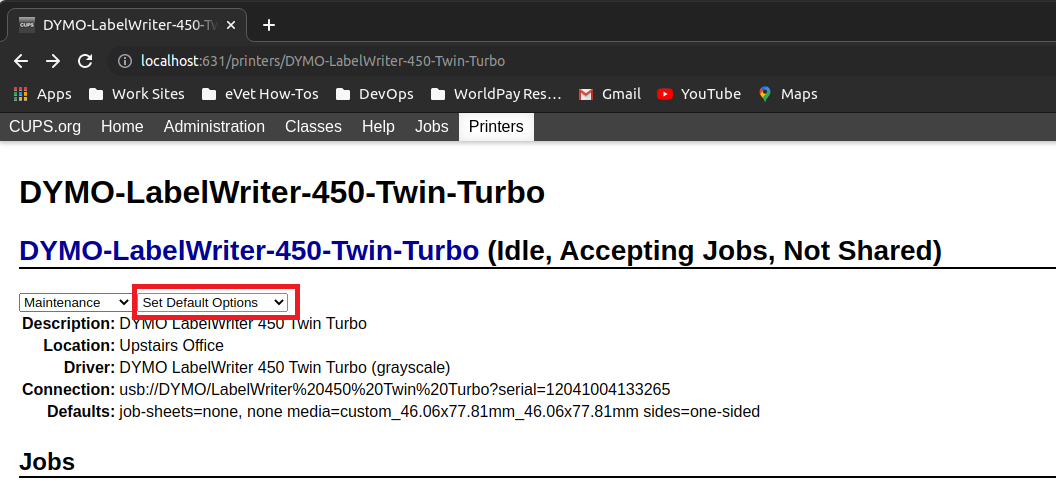Expand the Maintenance dropdown
This screenshot has width=1056, height=492.
75,303
